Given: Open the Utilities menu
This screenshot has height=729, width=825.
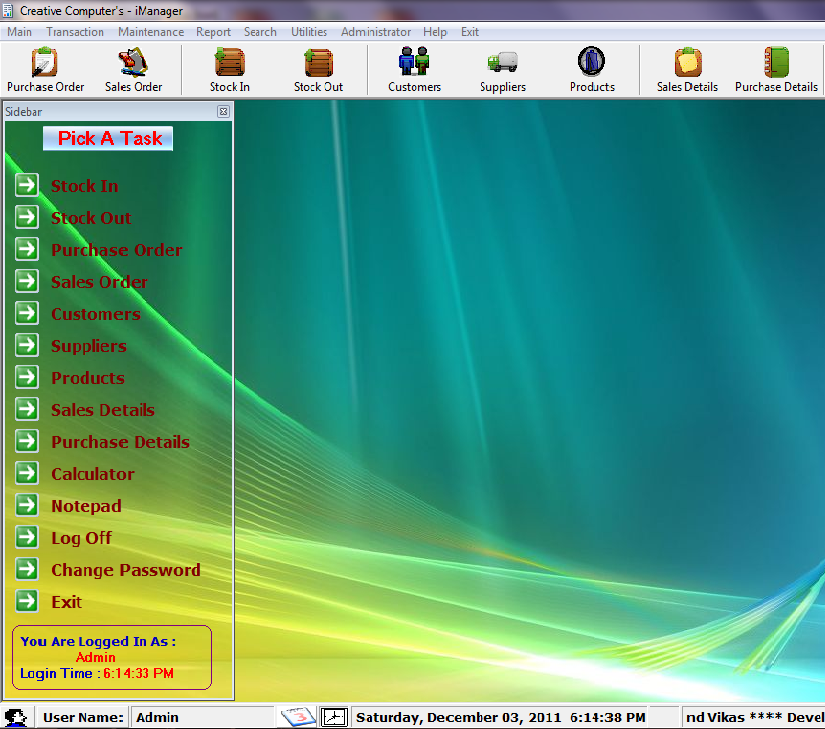Looking at the screenshot, I should [308, 31].
